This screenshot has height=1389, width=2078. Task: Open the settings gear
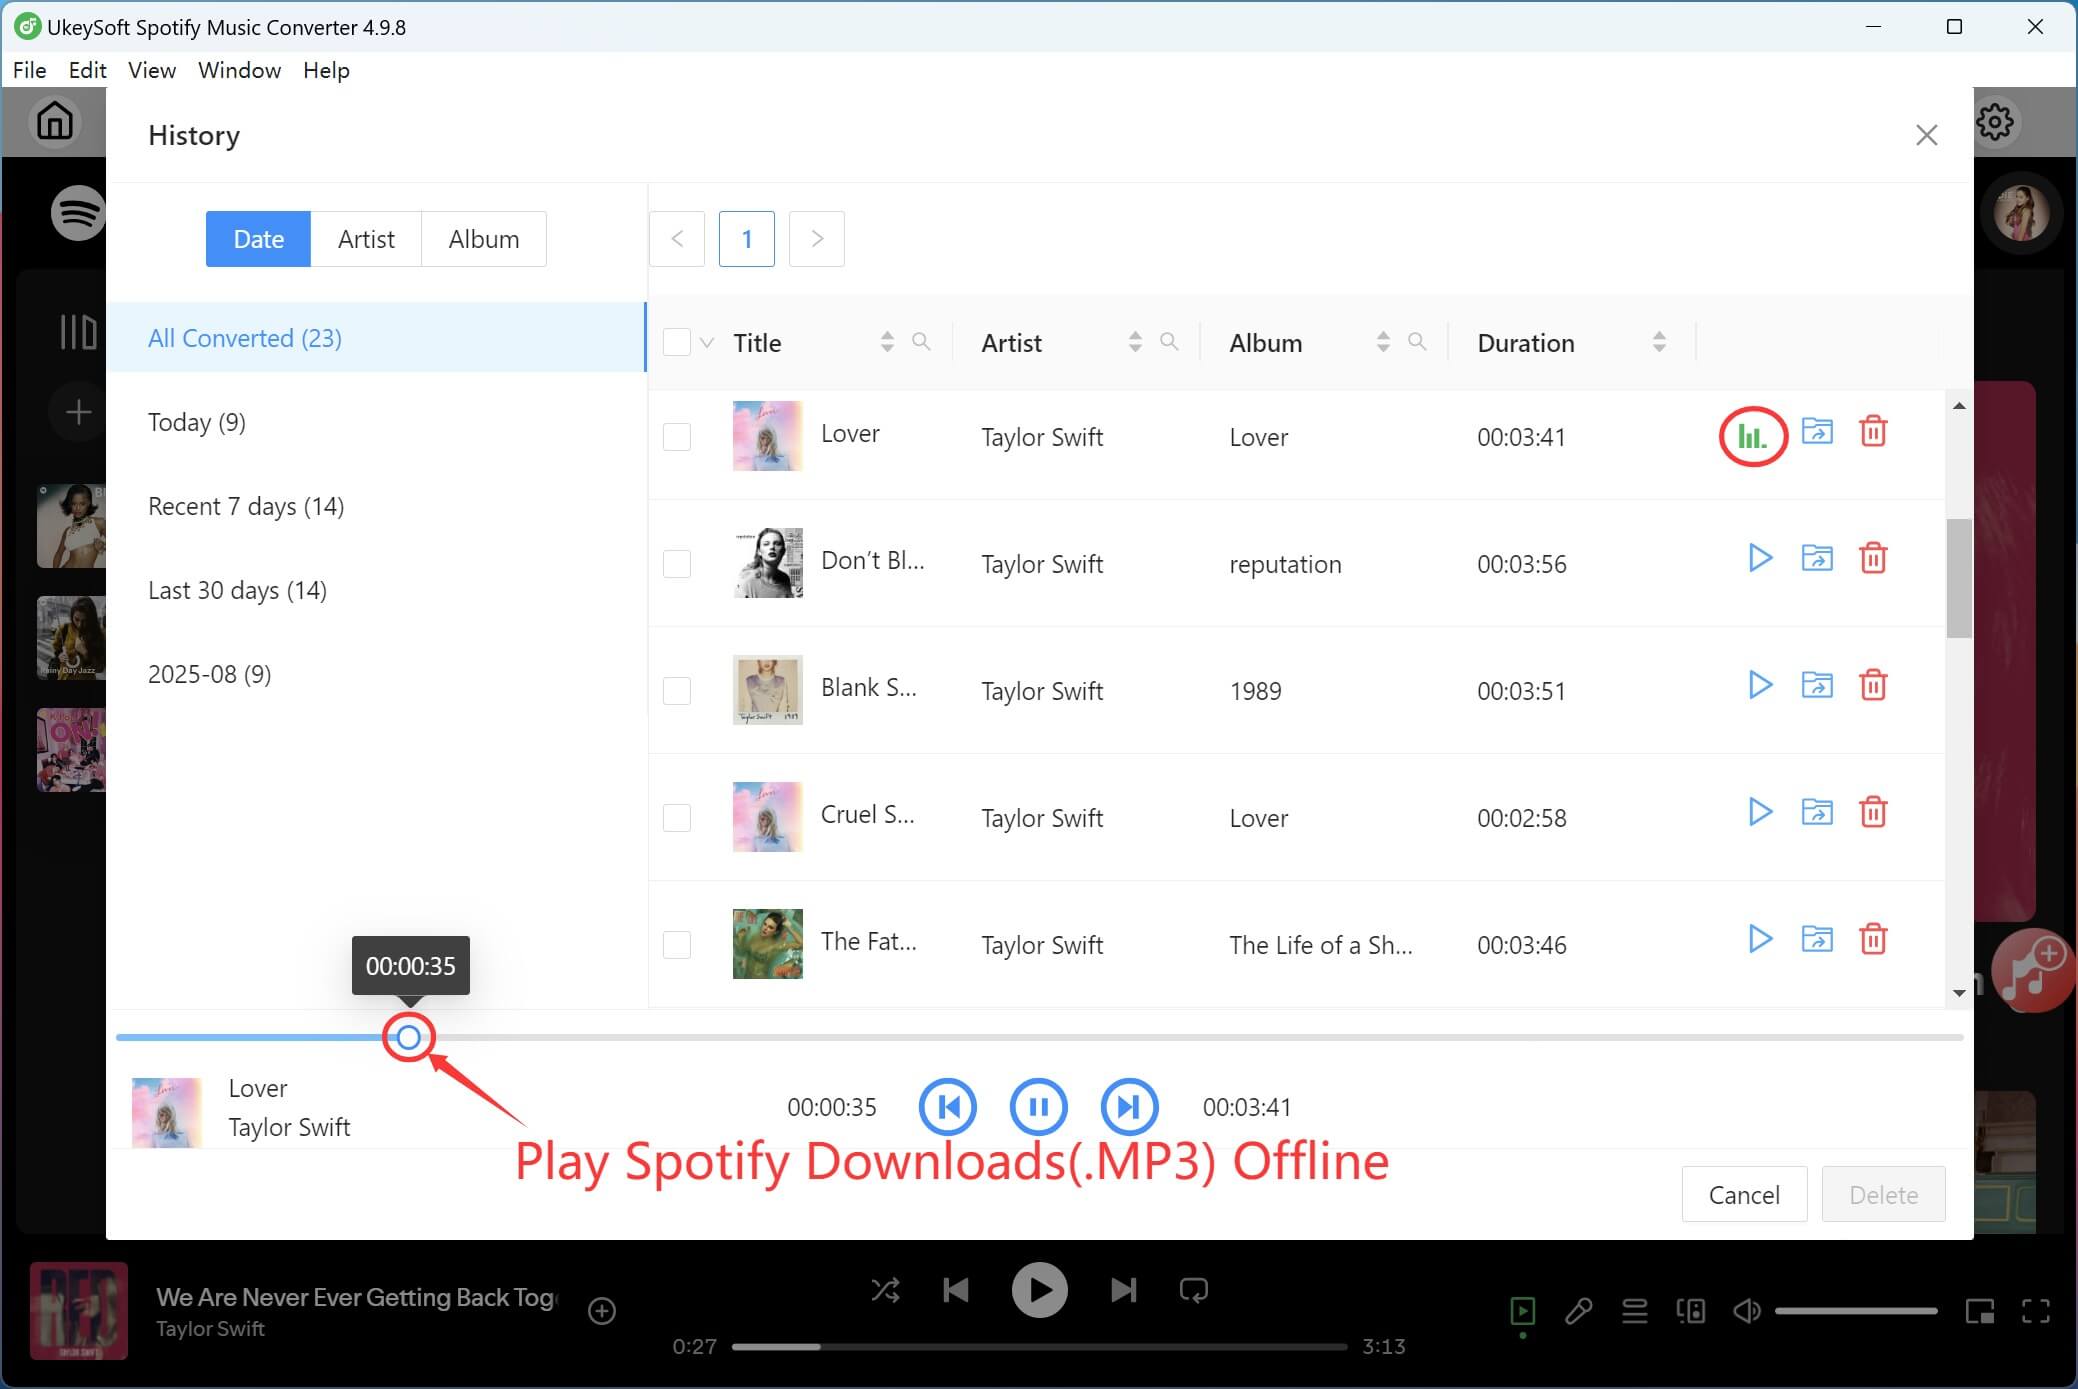(1996, 121)
